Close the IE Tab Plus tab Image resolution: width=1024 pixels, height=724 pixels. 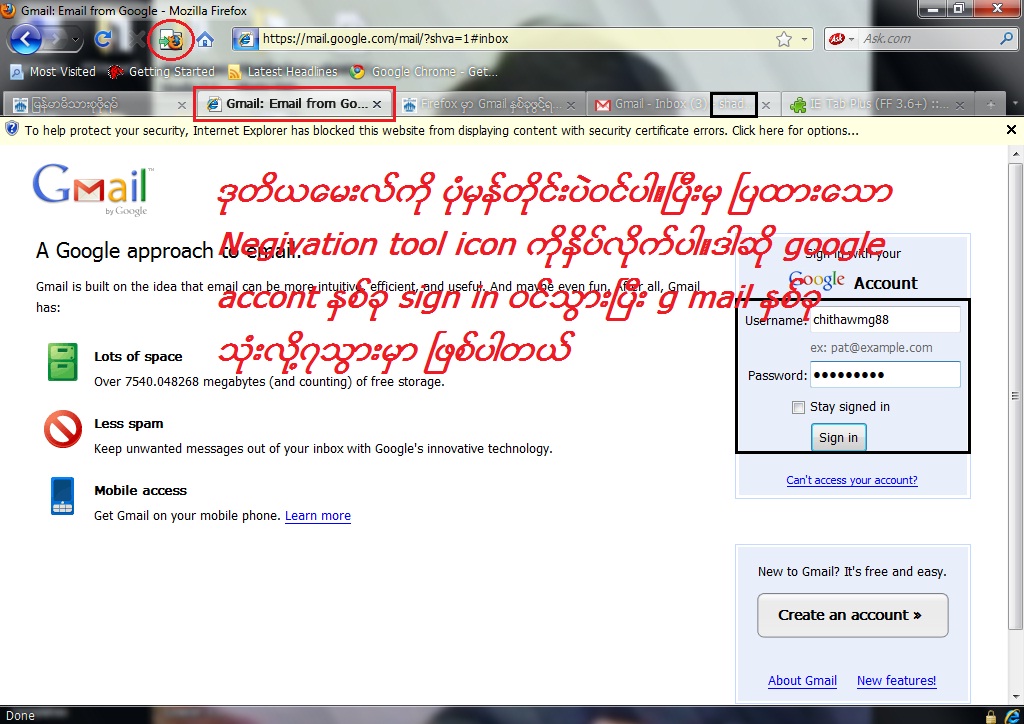pos(960,105)
